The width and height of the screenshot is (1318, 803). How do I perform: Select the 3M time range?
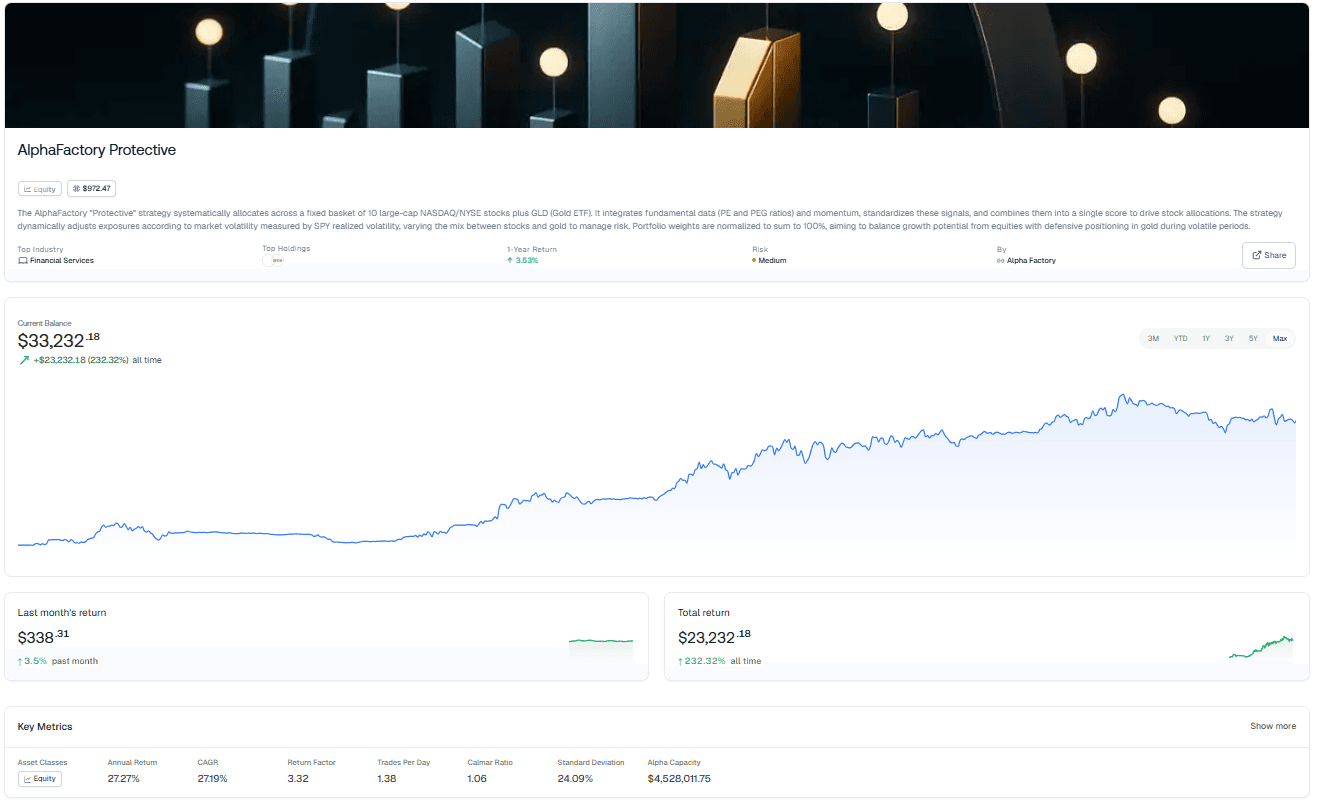(1153, 339)
